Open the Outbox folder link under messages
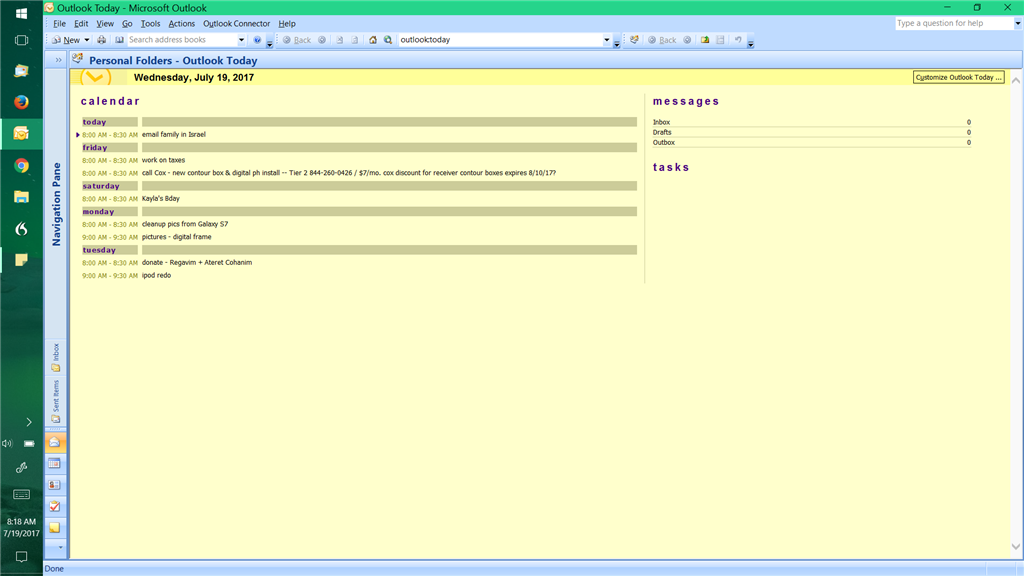This screenshot has width=1024, height=576. 664,142
